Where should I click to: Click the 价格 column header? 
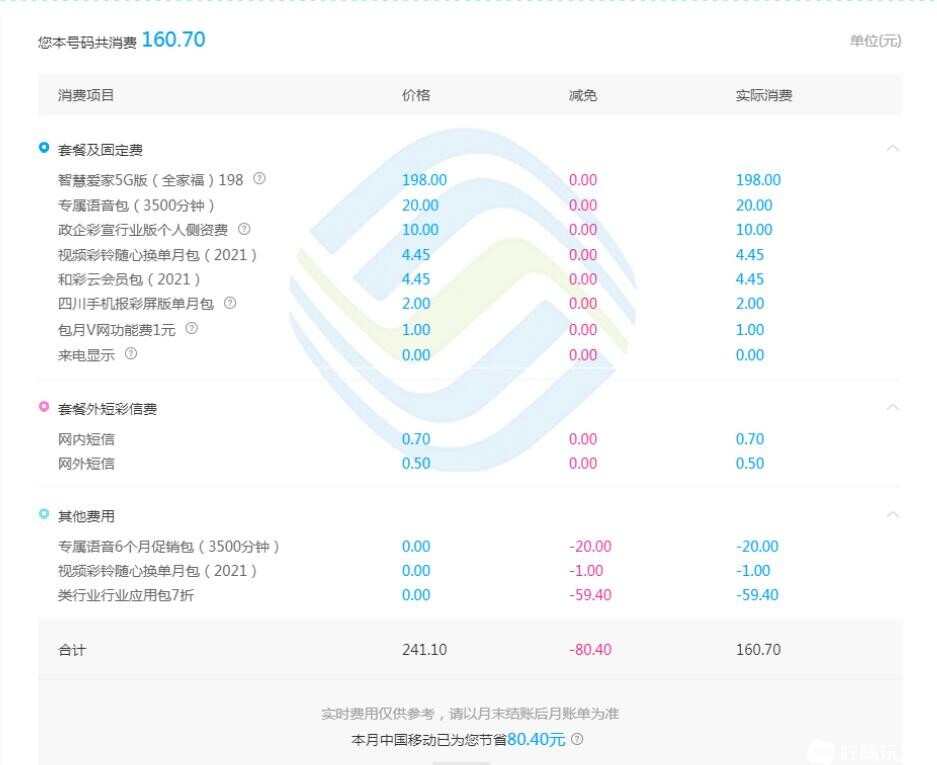tap(416, 95)
